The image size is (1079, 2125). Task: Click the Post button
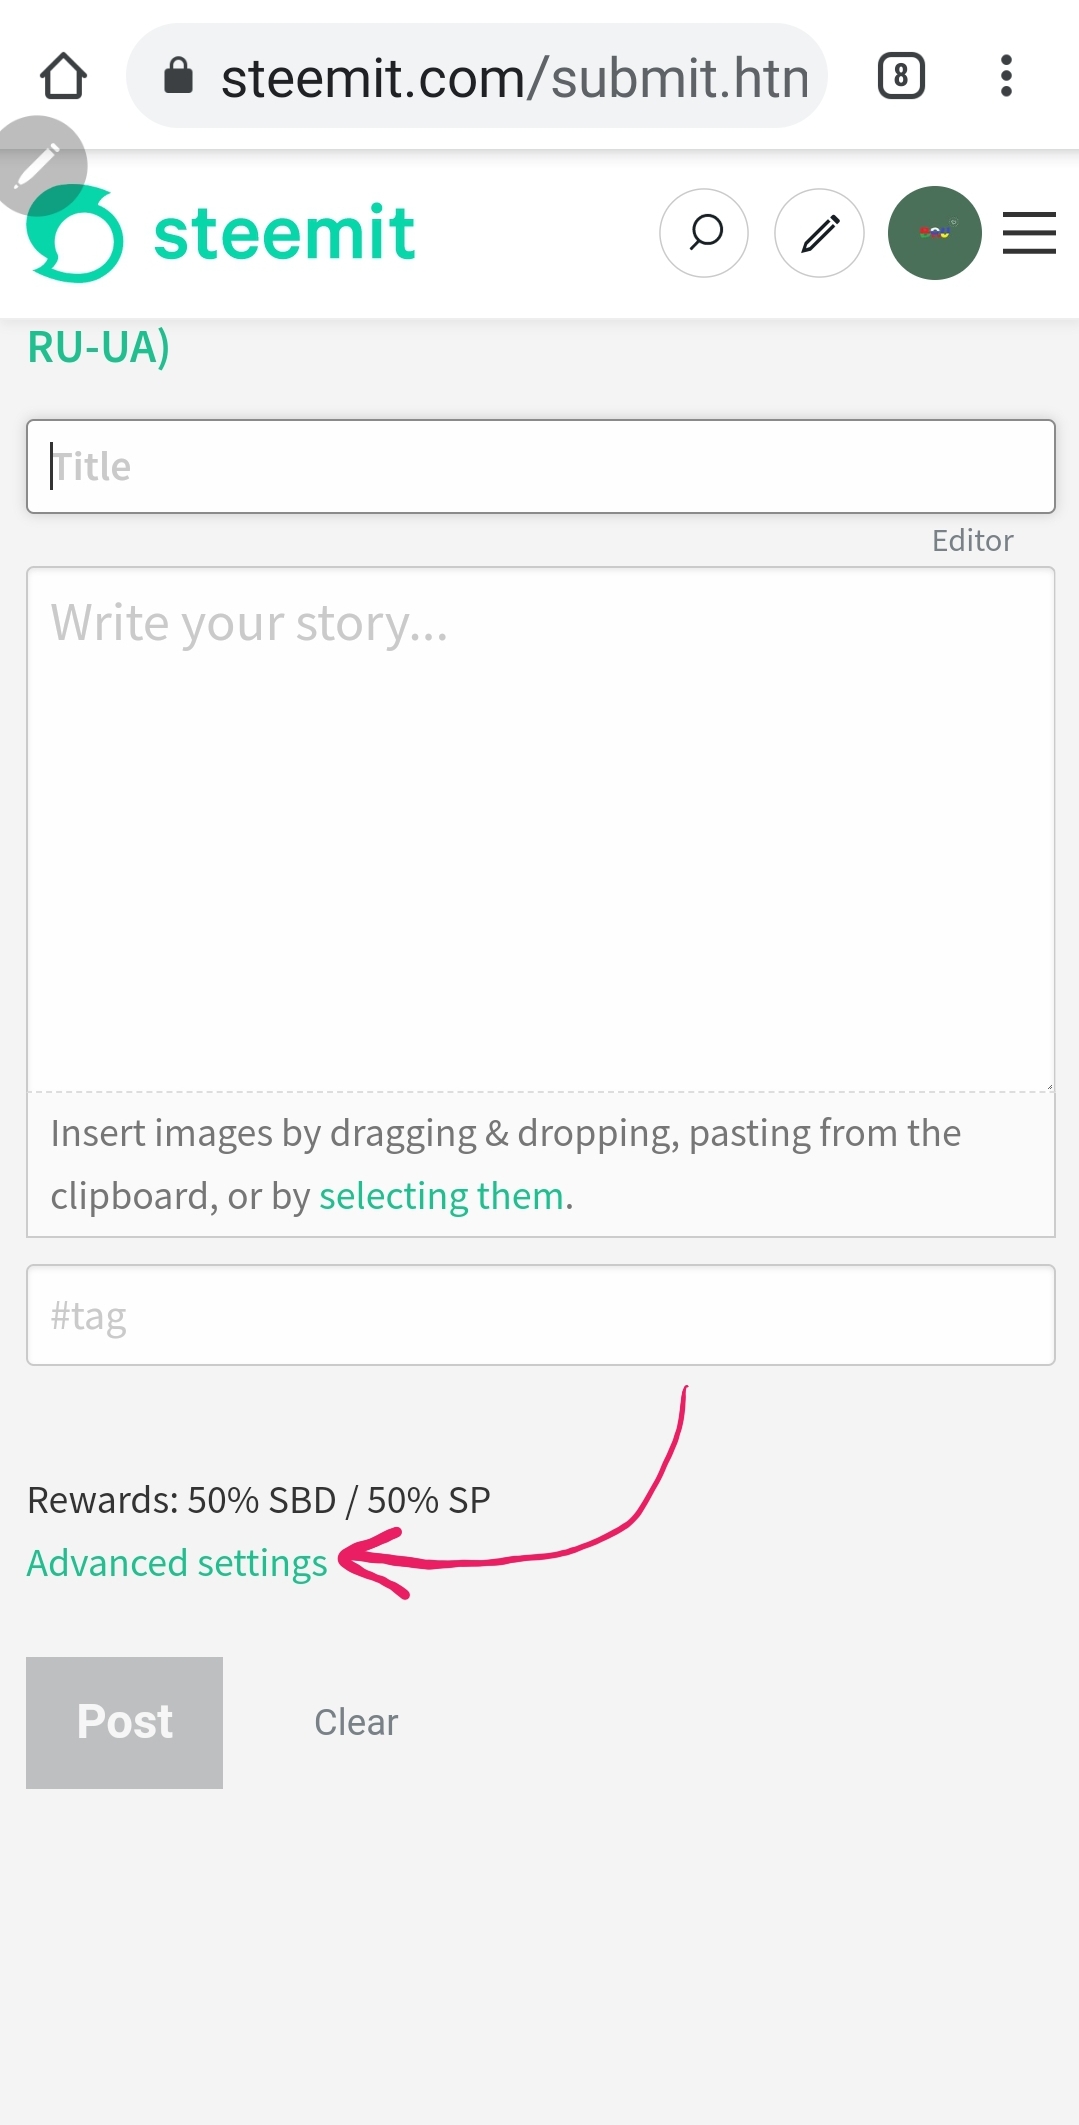coord(124,1722)
